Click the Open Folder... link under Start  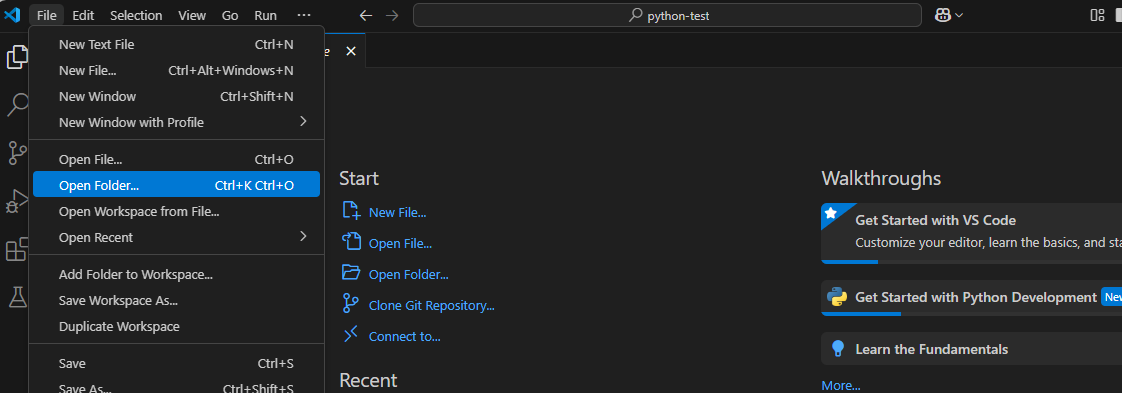point(409,274)
